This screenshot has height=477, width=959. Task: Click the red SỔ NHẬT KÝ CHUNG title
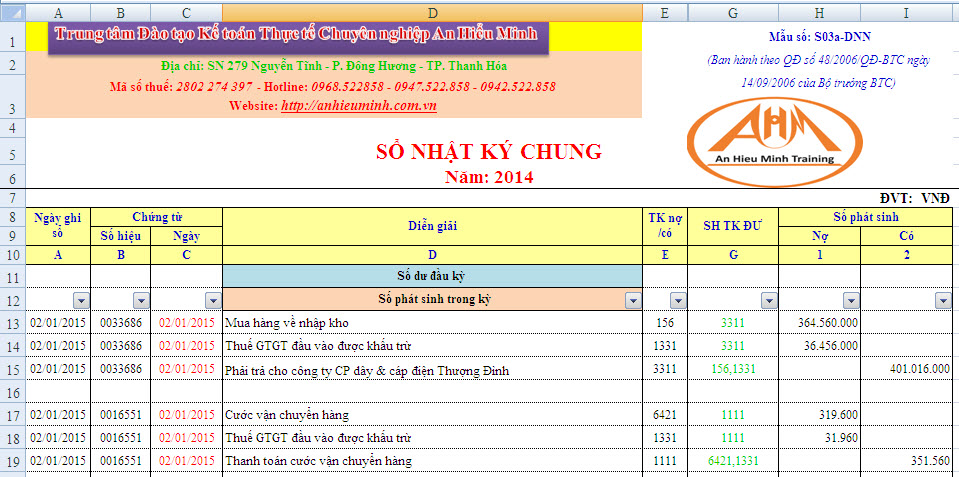(488, 152)
